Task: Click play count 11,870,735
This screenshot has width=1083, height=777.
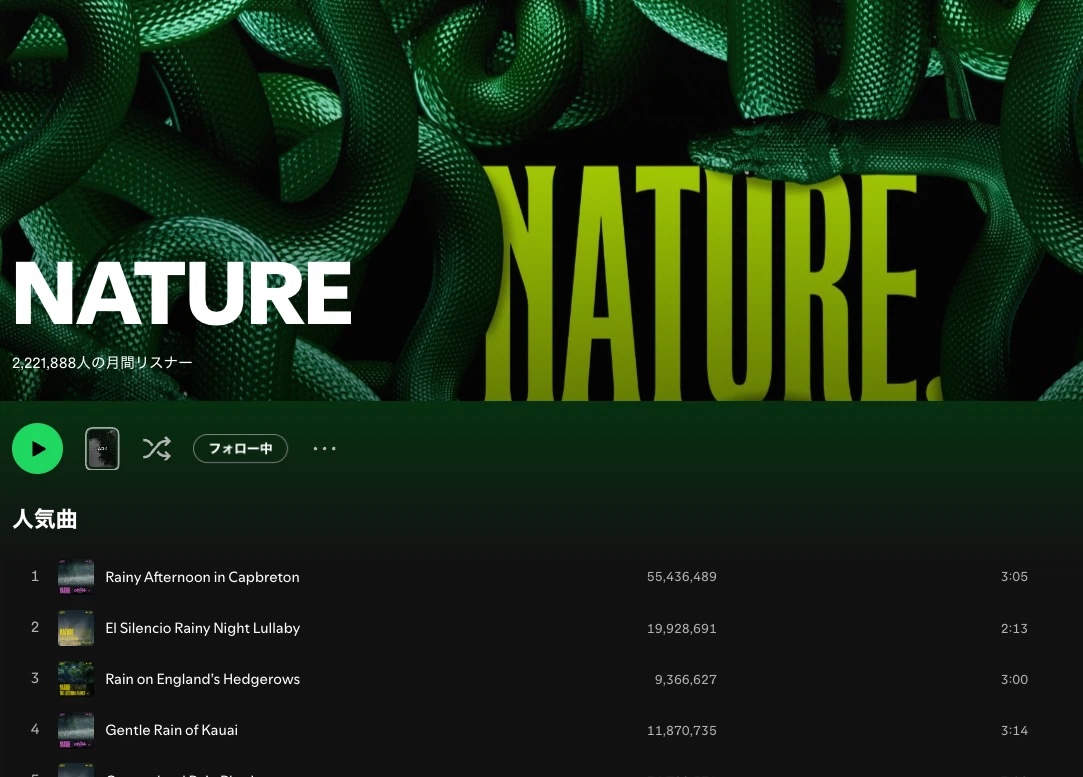Action: 682,731
